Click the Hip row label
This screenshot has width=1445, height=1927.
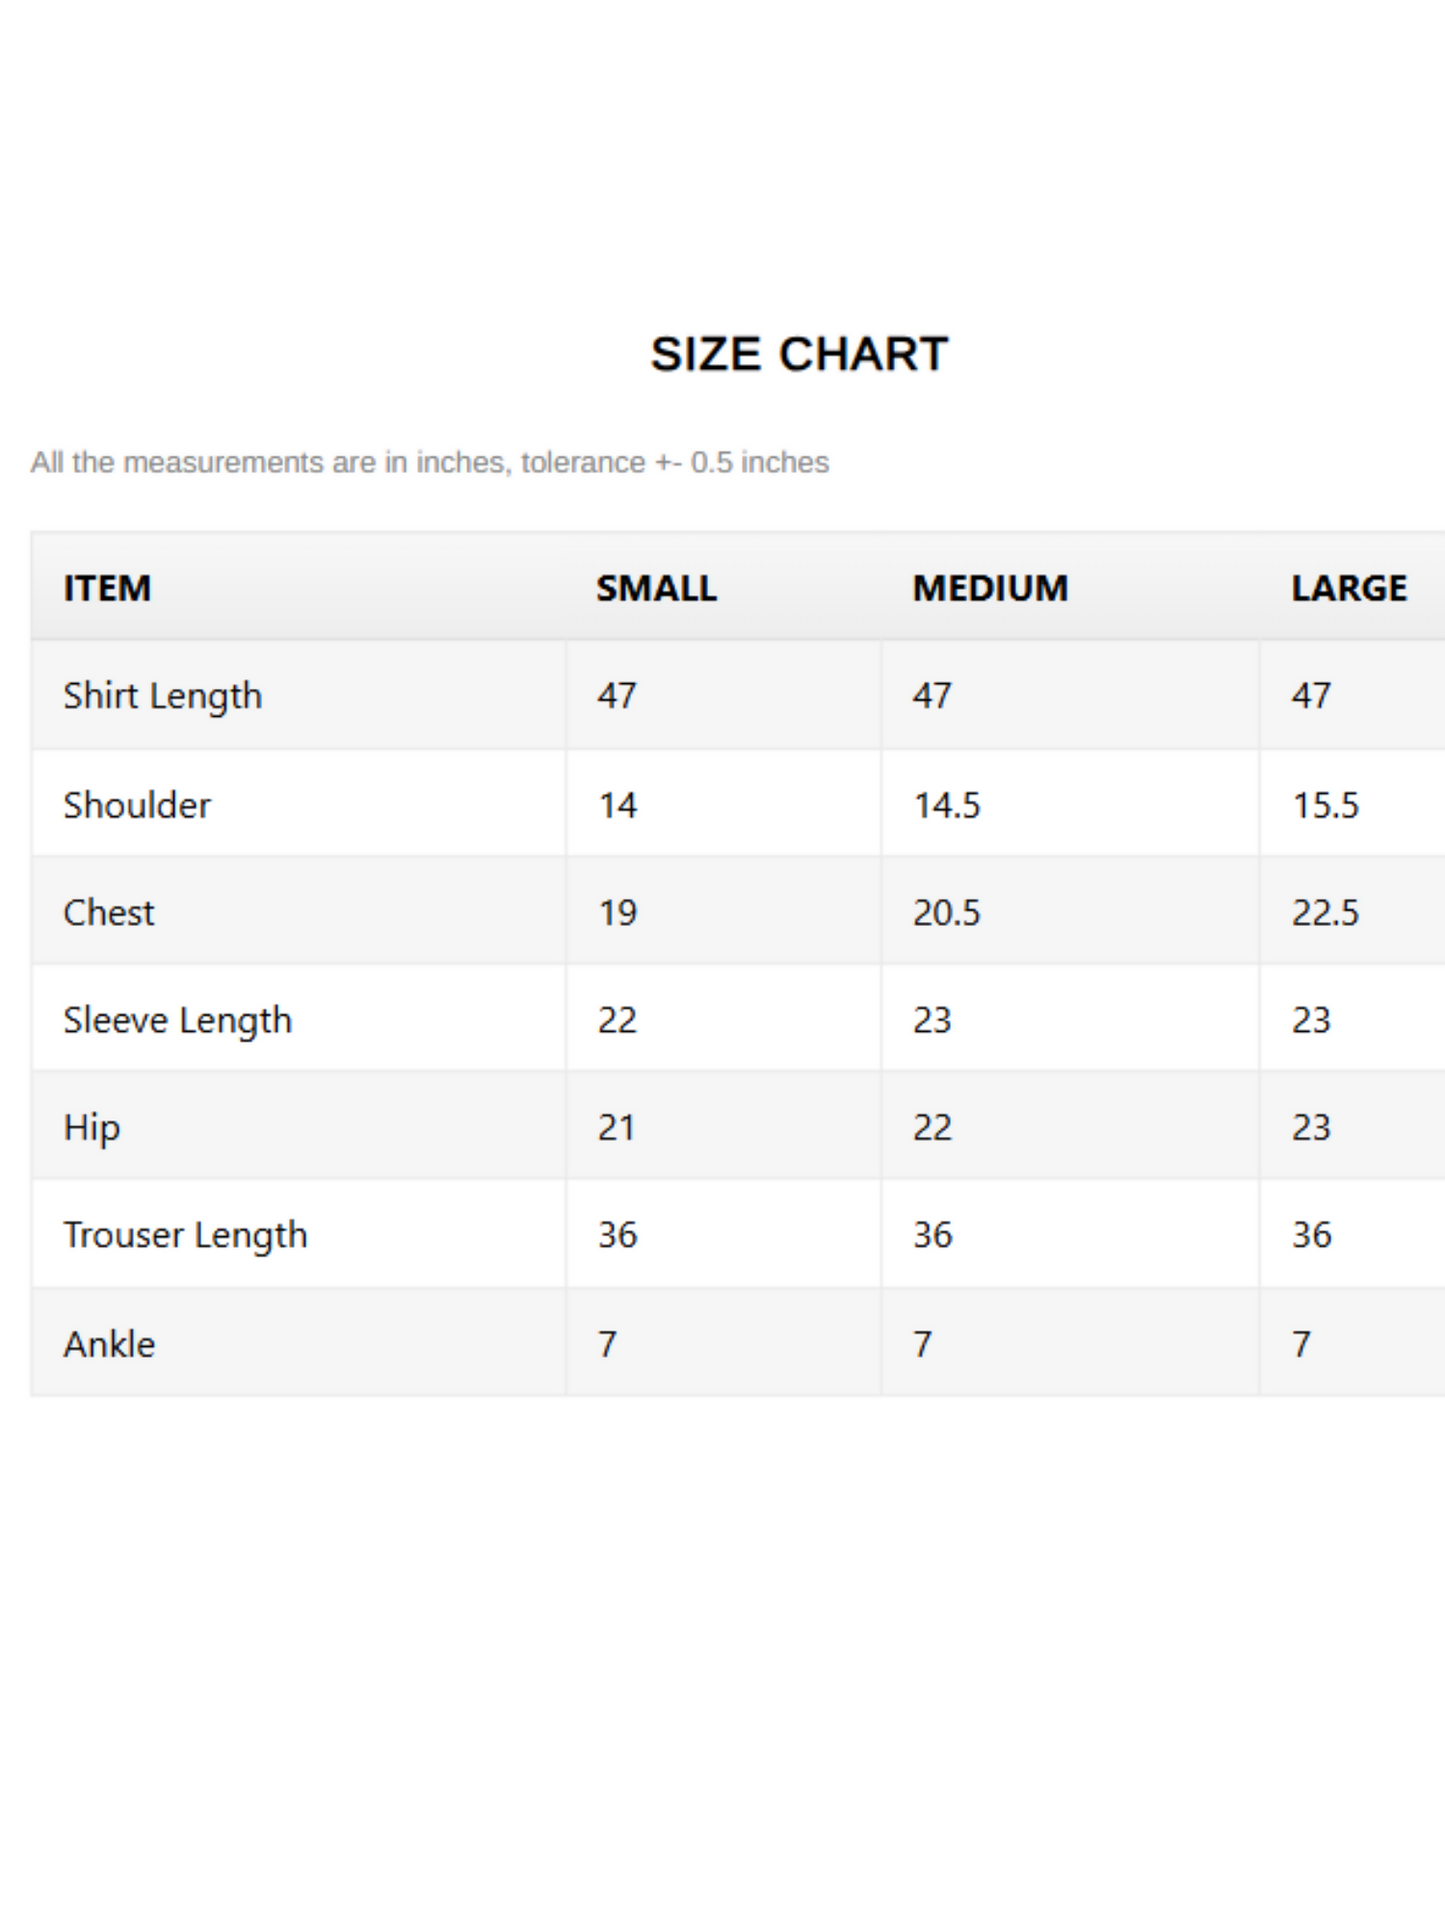pyautogui.click(x=92, y=1128)
